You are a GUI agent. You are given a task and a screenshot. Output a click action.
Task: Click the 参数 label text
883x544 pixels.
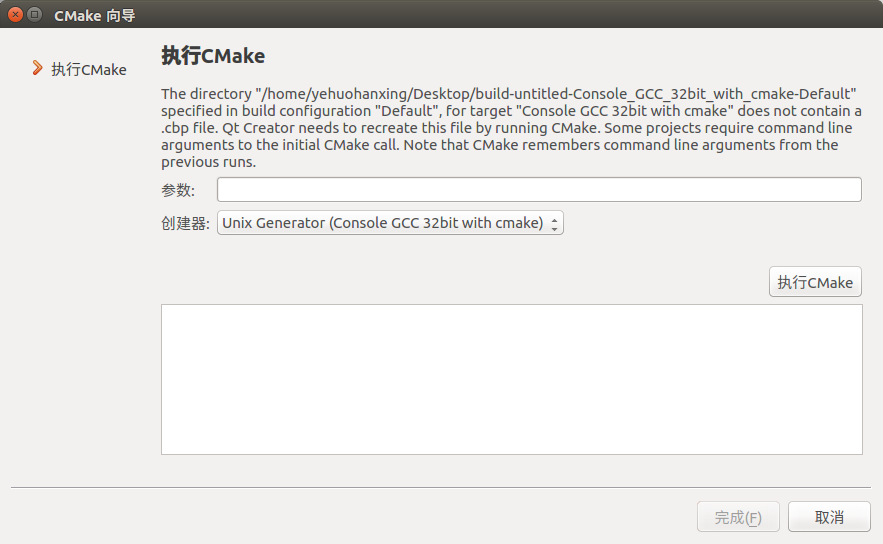click(177, 190)
